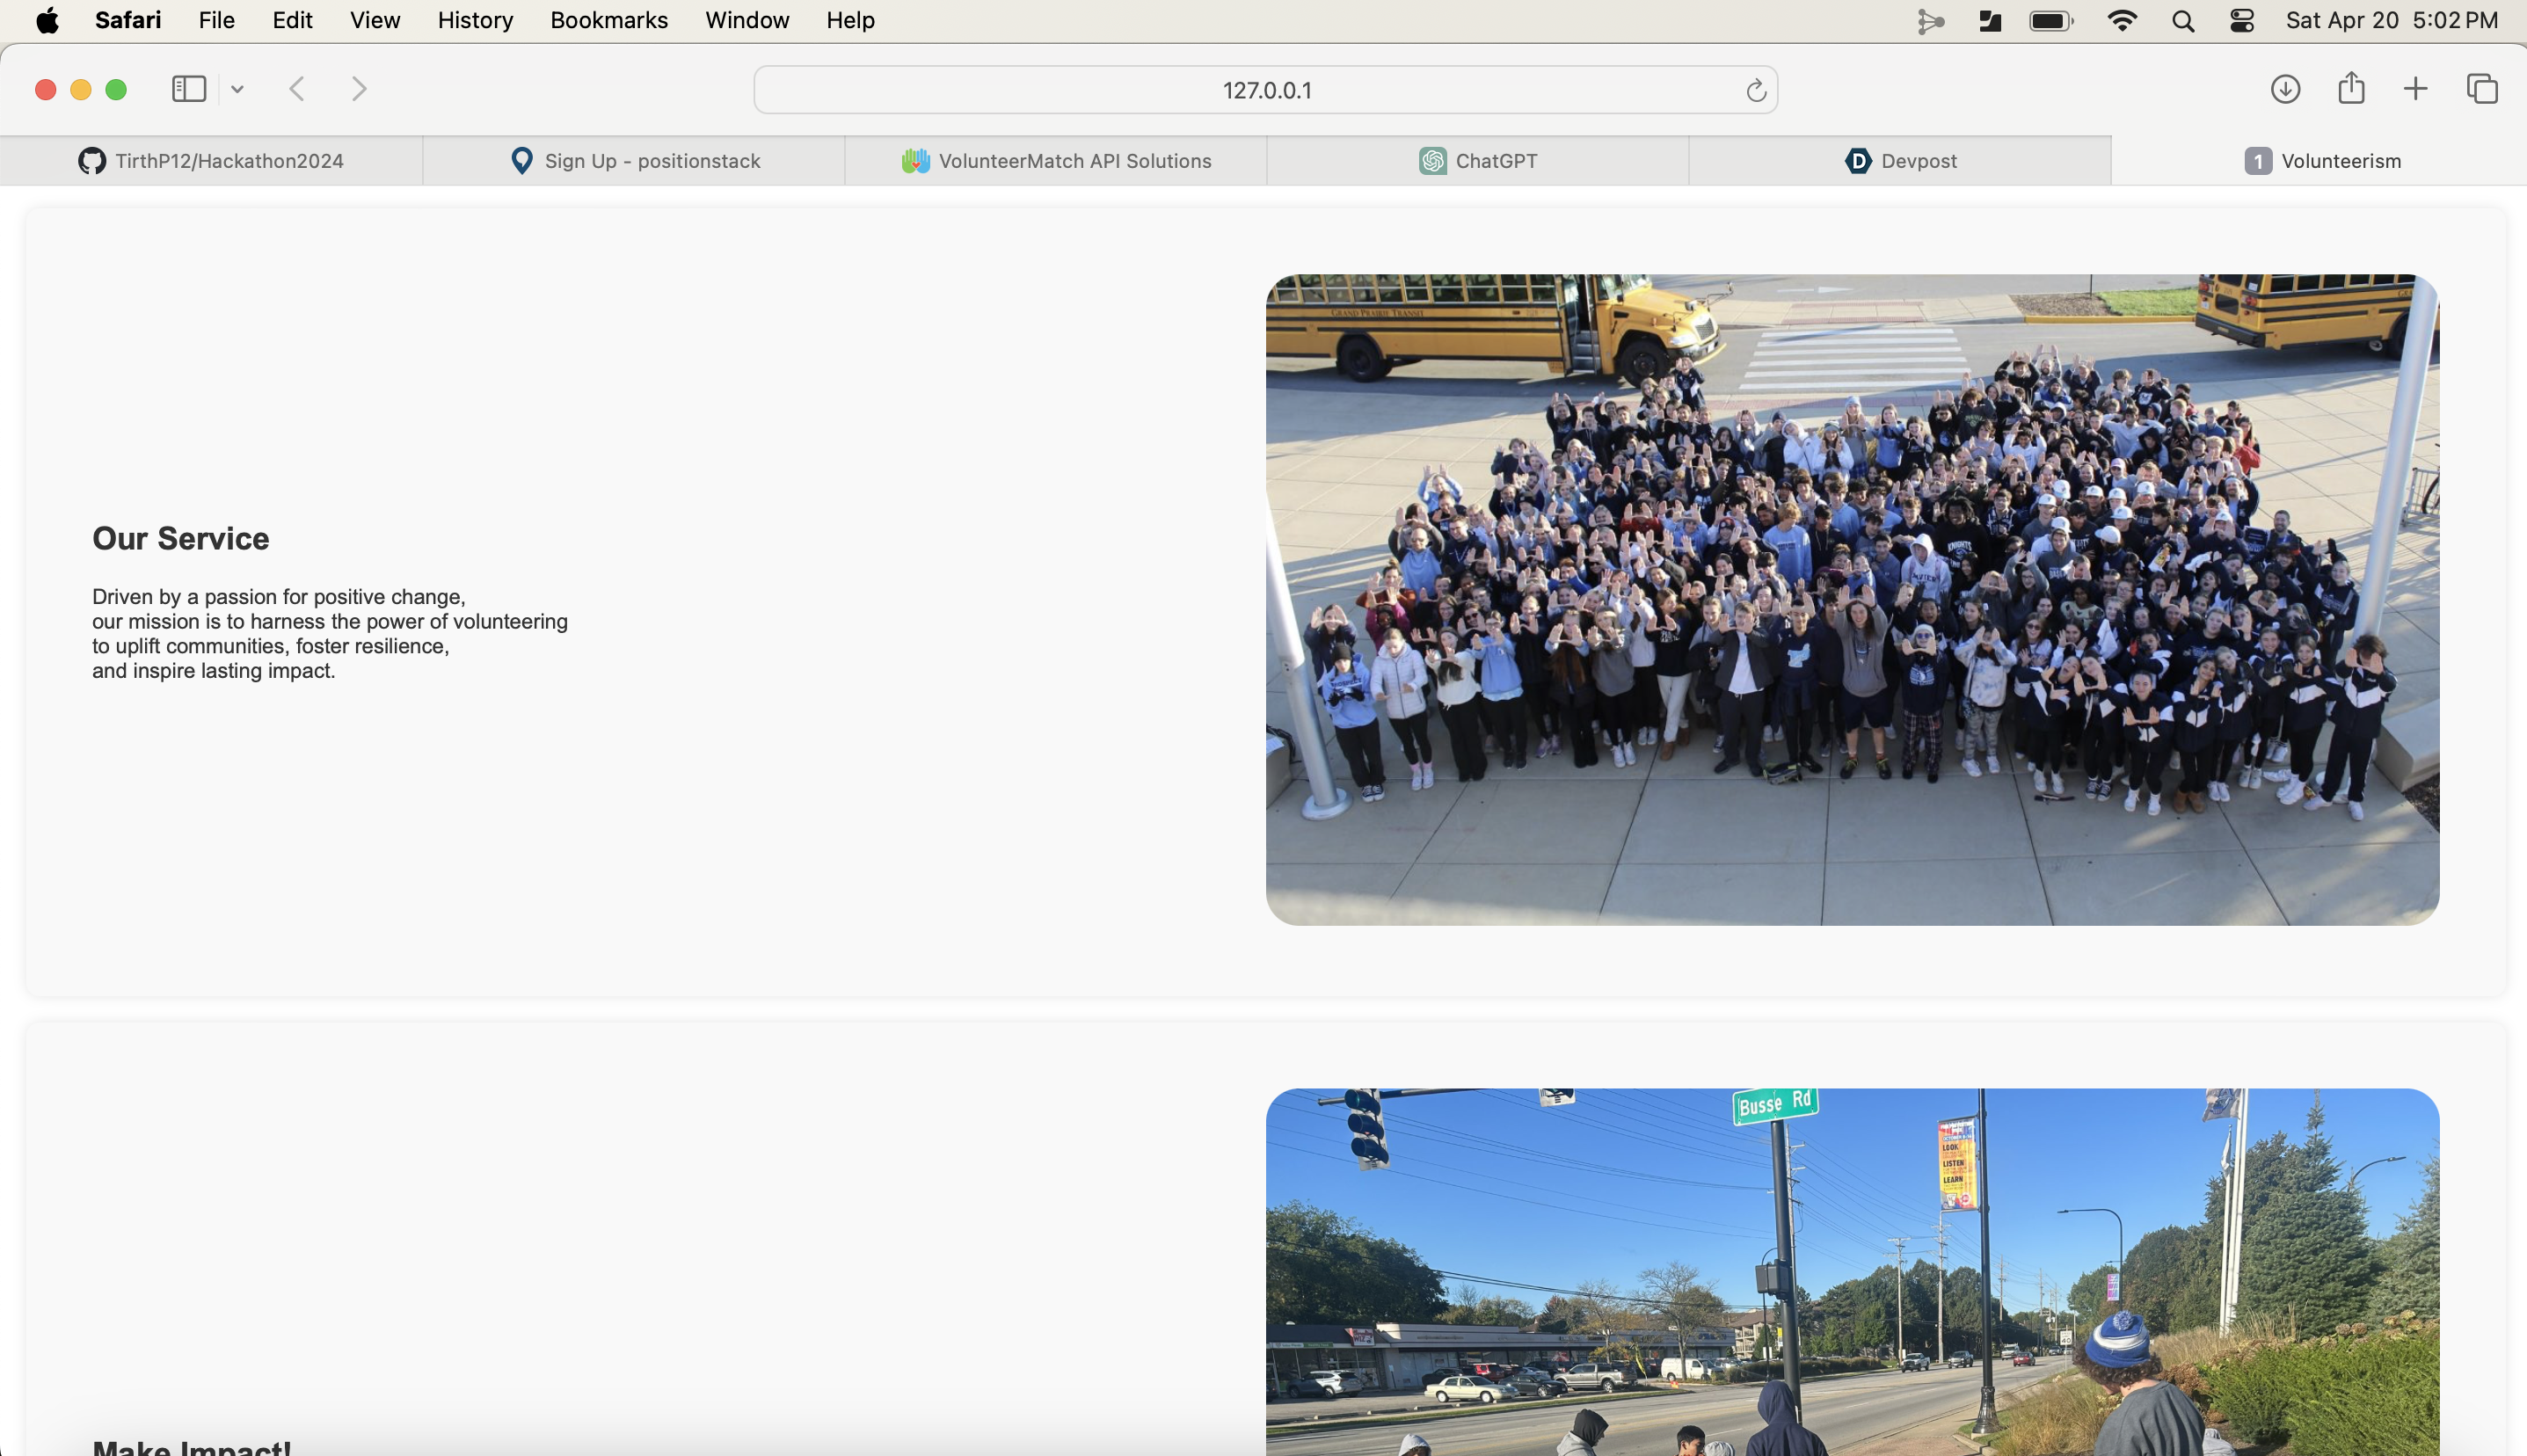
Task: Switch to VolunteerMatch API Solutions tab
Action: tap(1056, 161)
